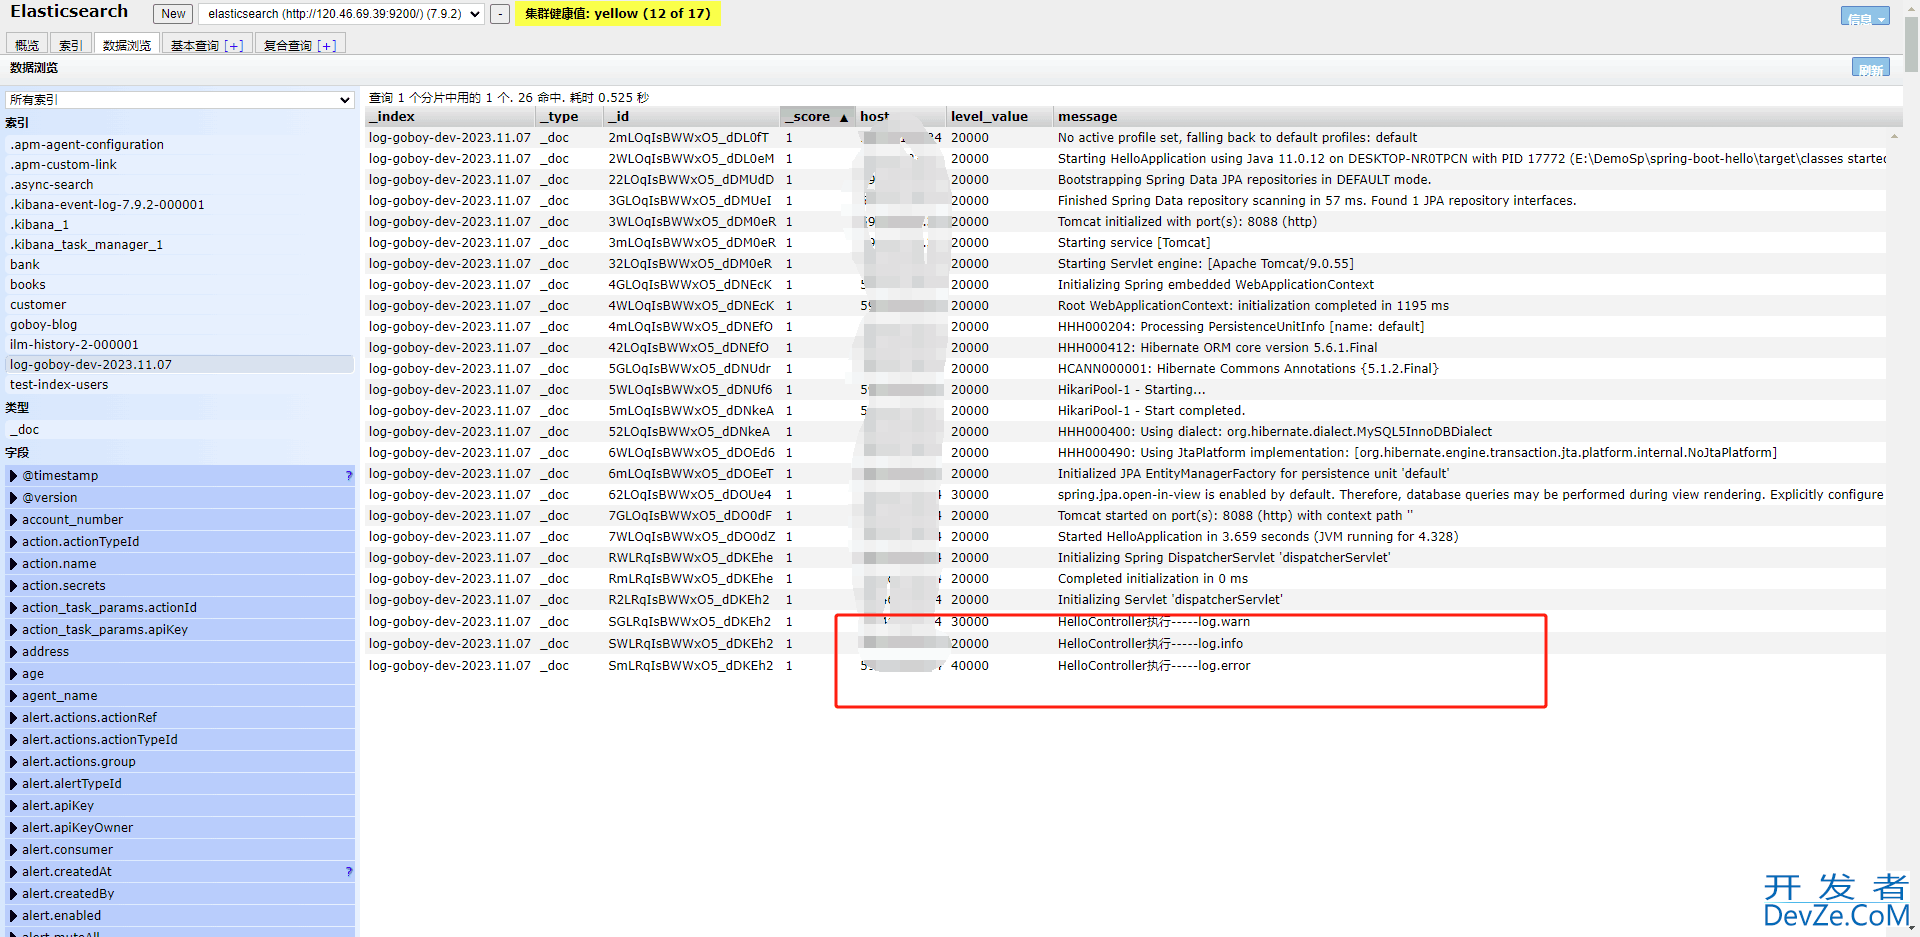The width and height of the screenshot is (1920, 937).
Task: Sort by the level_value column header
Action: (x=999, y=117)
